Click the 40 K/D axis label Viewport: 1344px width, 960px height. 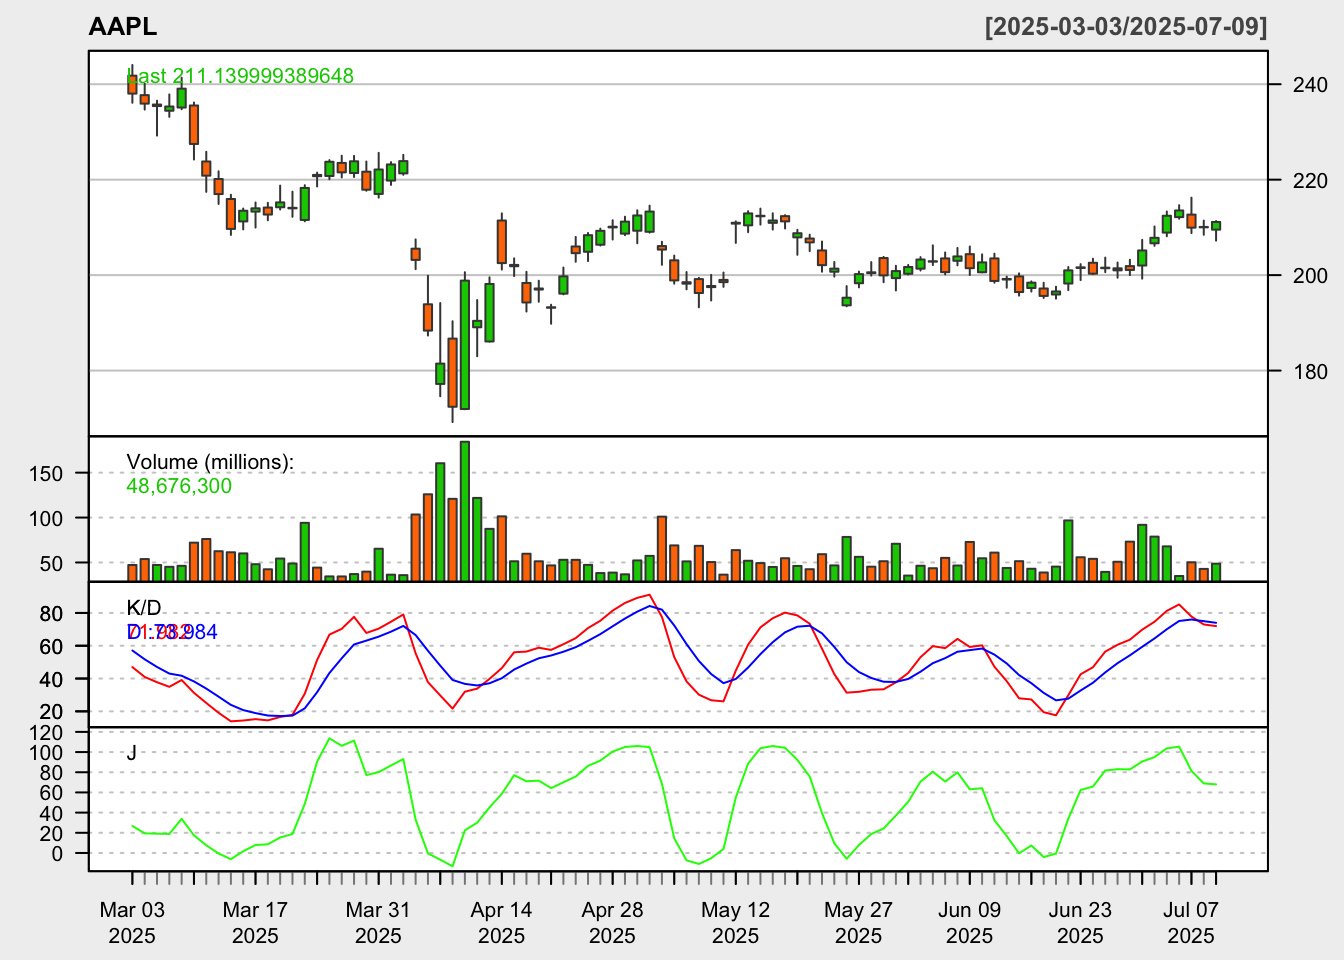click(52, 680)
